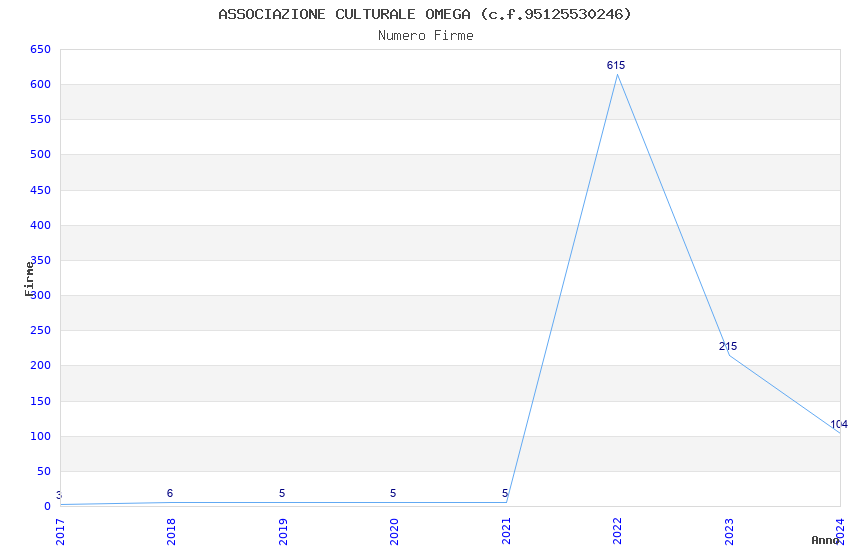Click the x-axis year 2019
850x550 pixels.
(x=283, y=532)
